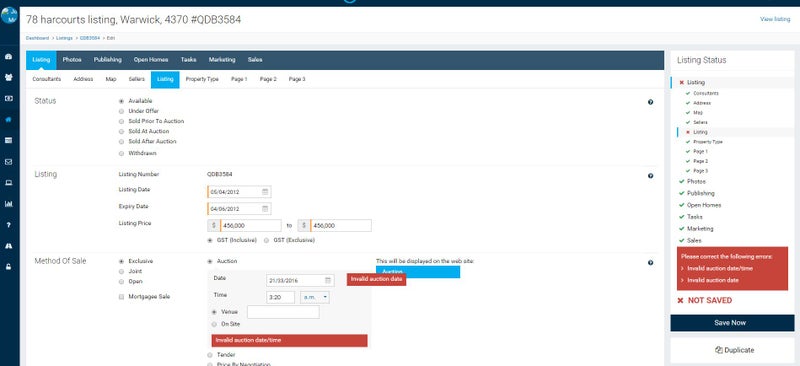Open the Listing Date calendar picker
The height and width of the screenshot is (366, 800).
tap(265, 192)
